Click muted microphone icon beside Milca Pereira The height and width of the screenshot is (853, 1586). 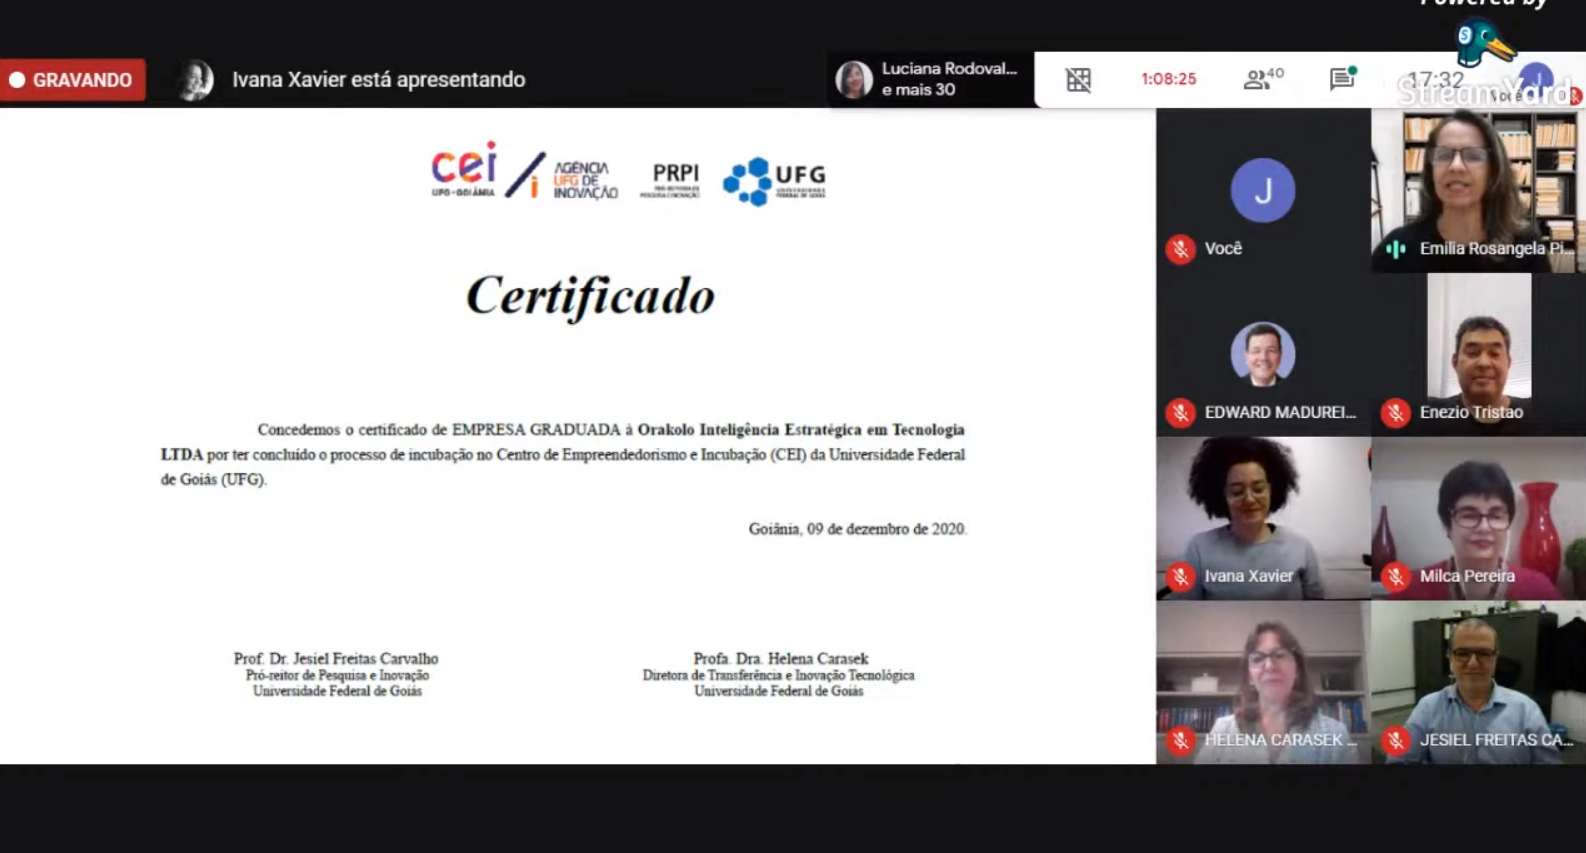[1396, 576]
